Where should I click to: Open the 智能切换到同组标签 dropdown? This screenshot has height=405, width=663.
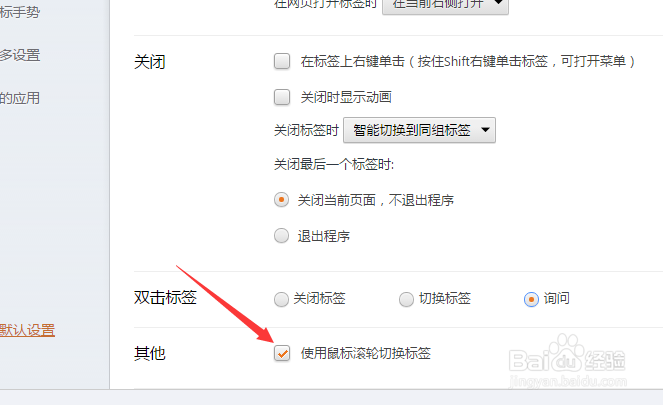(419, 130)
